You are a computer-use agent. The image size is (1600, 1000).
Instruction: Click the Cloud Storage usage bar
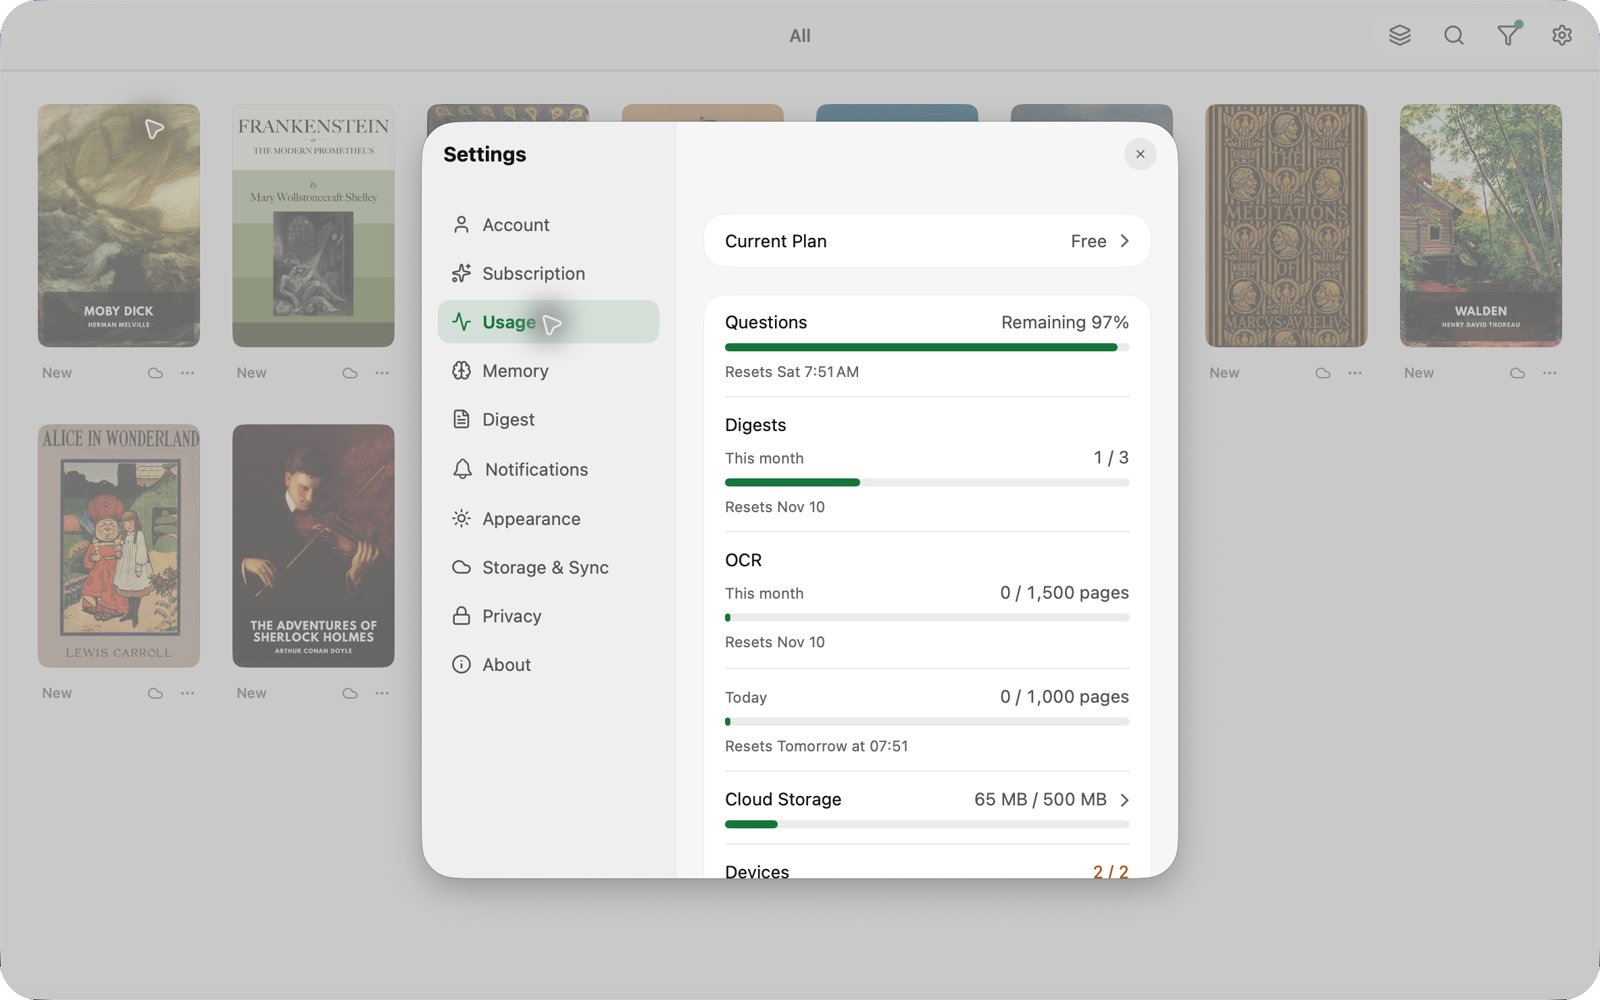point(927,825)
